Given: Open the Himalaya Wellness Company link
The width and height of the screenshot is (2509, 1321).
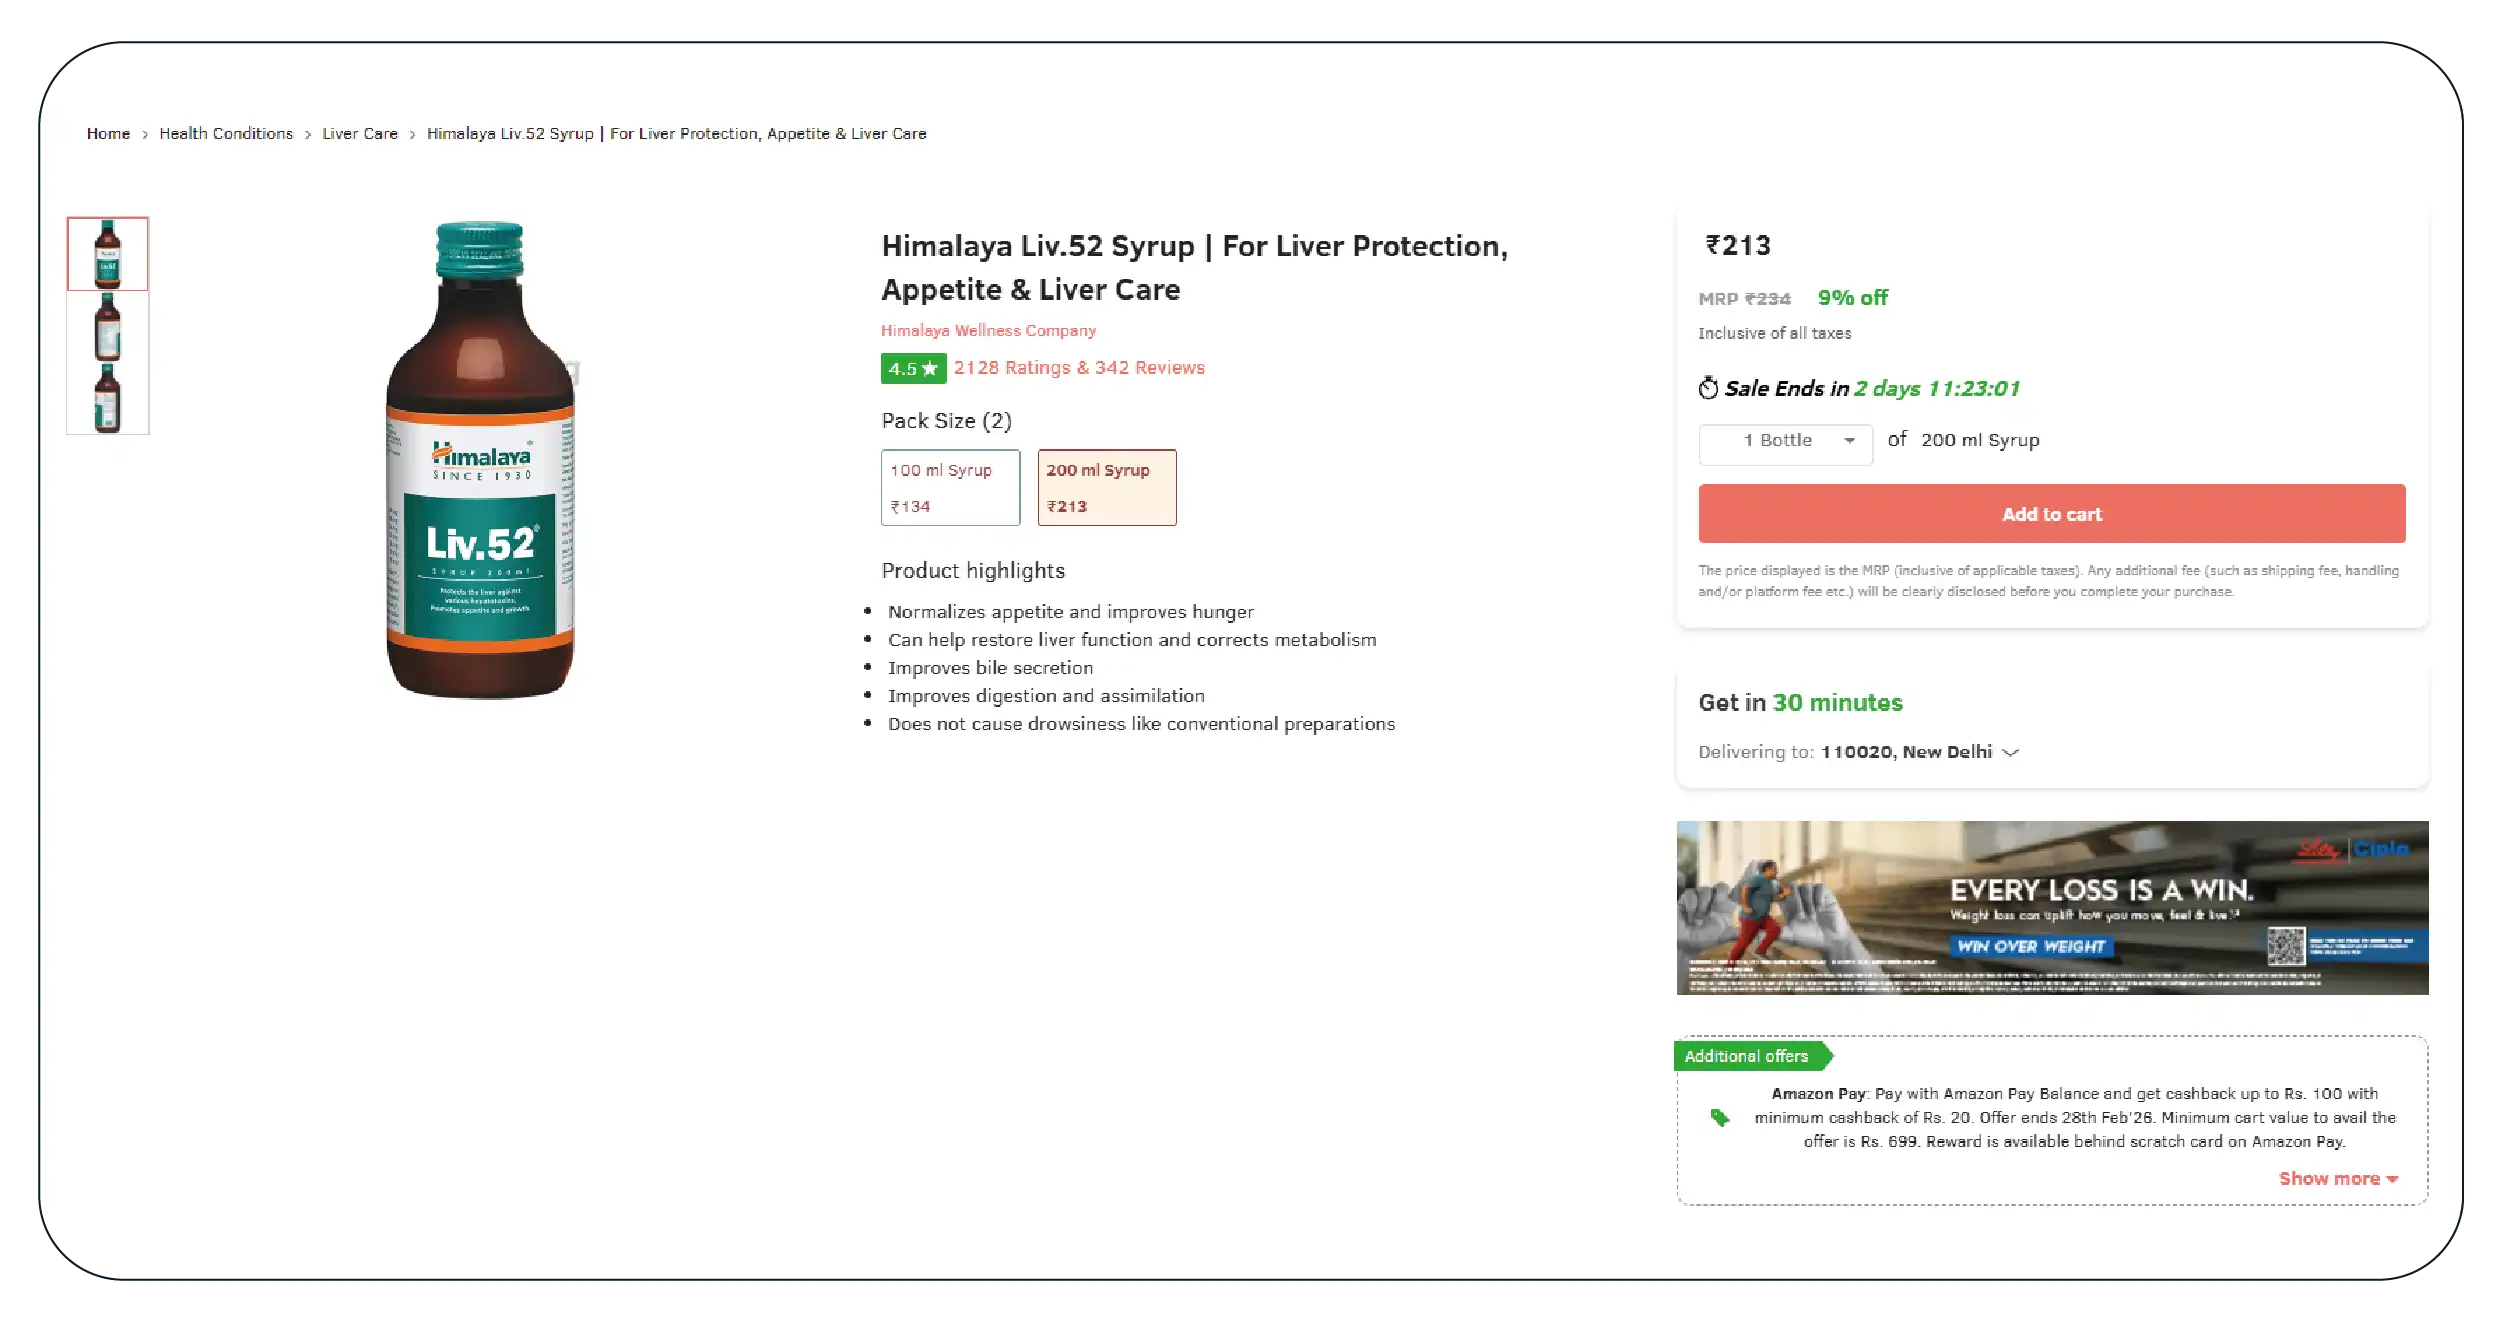Looking at the screenshot, I should [x=988, y=331].
